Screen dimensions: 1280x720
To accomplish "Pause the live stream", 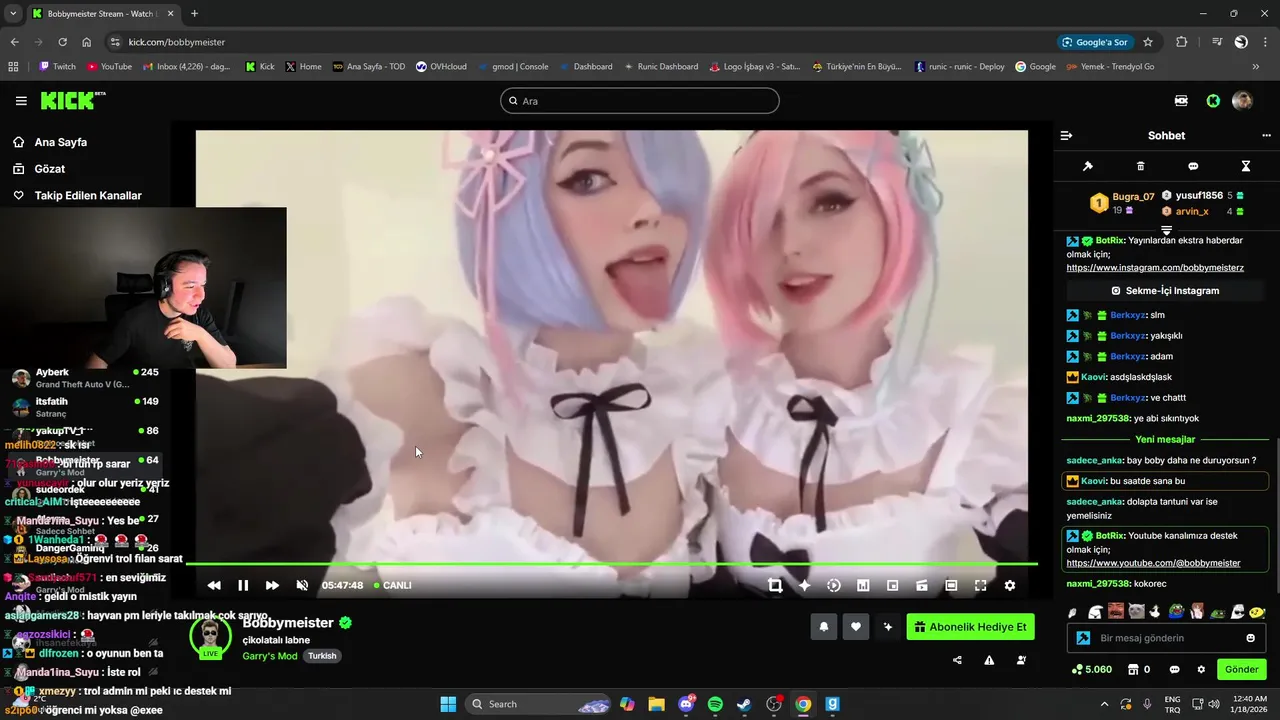I will tap(243, 585).
